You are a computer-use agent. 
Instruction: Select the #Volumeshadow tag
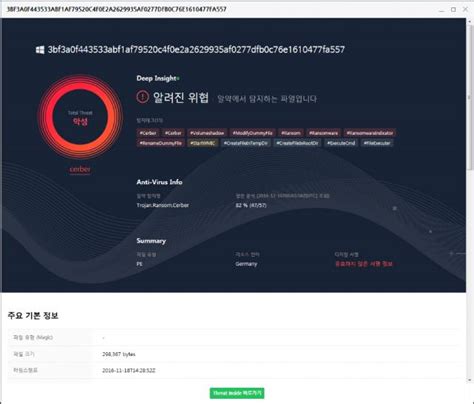(x=207, y=133)
